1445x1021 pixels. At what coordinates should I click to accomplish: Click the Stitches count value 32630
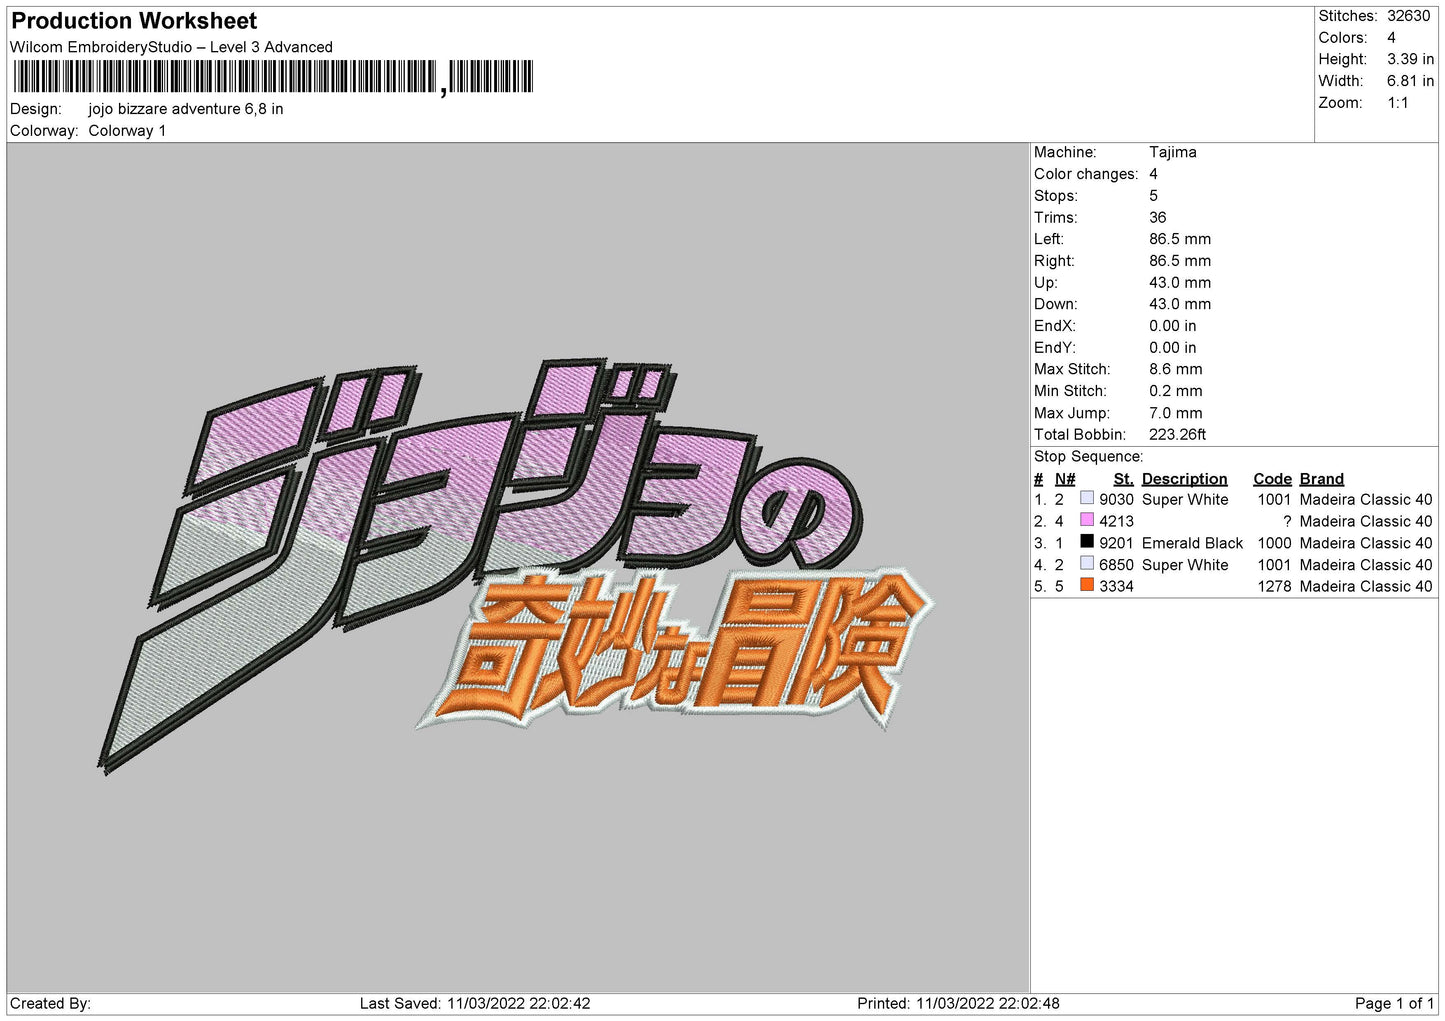[x=1408, y=16]
